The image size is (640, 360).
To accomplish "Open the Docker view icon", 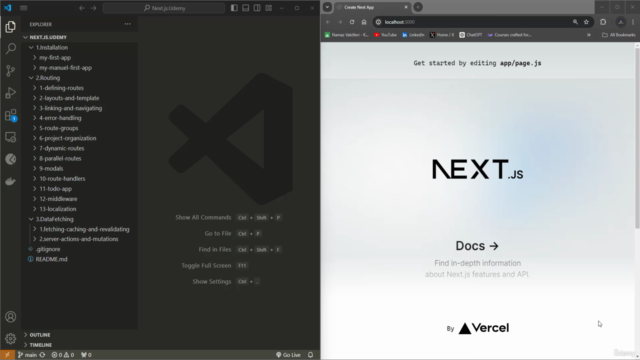I will (x=11, y=181).
